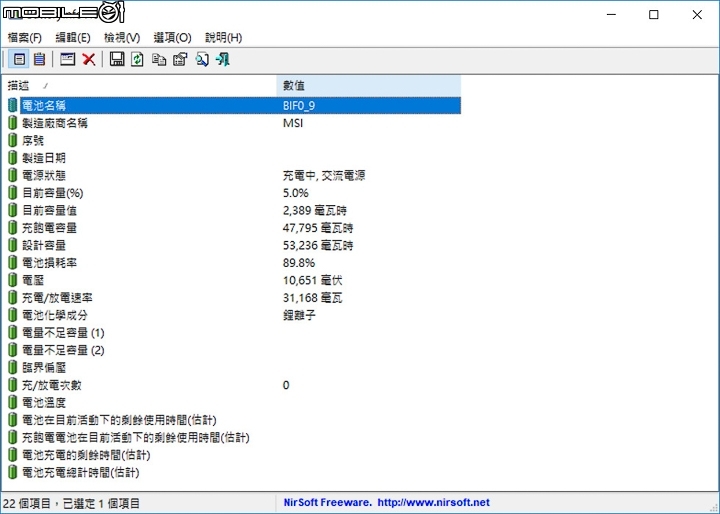Select the 充/放電次數 row label
Image resolution: width=720 pixels, height=514 pixels.
[x=52, y=385]
